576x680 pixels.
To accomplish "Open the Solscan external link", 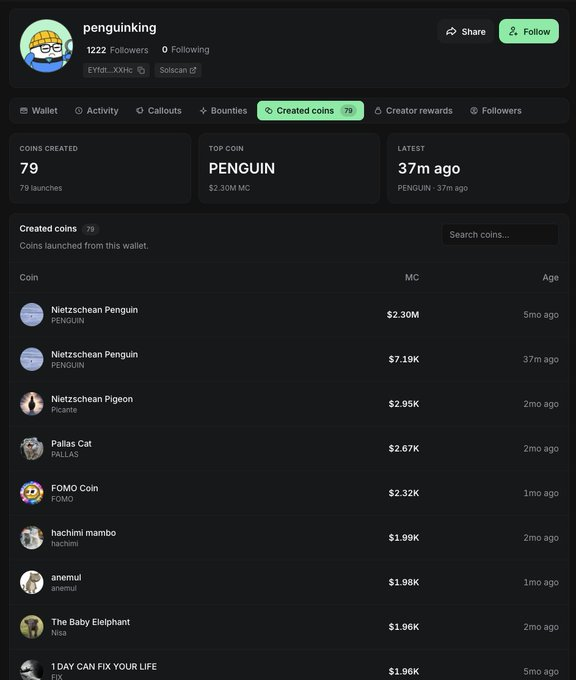I will (178, 70).
